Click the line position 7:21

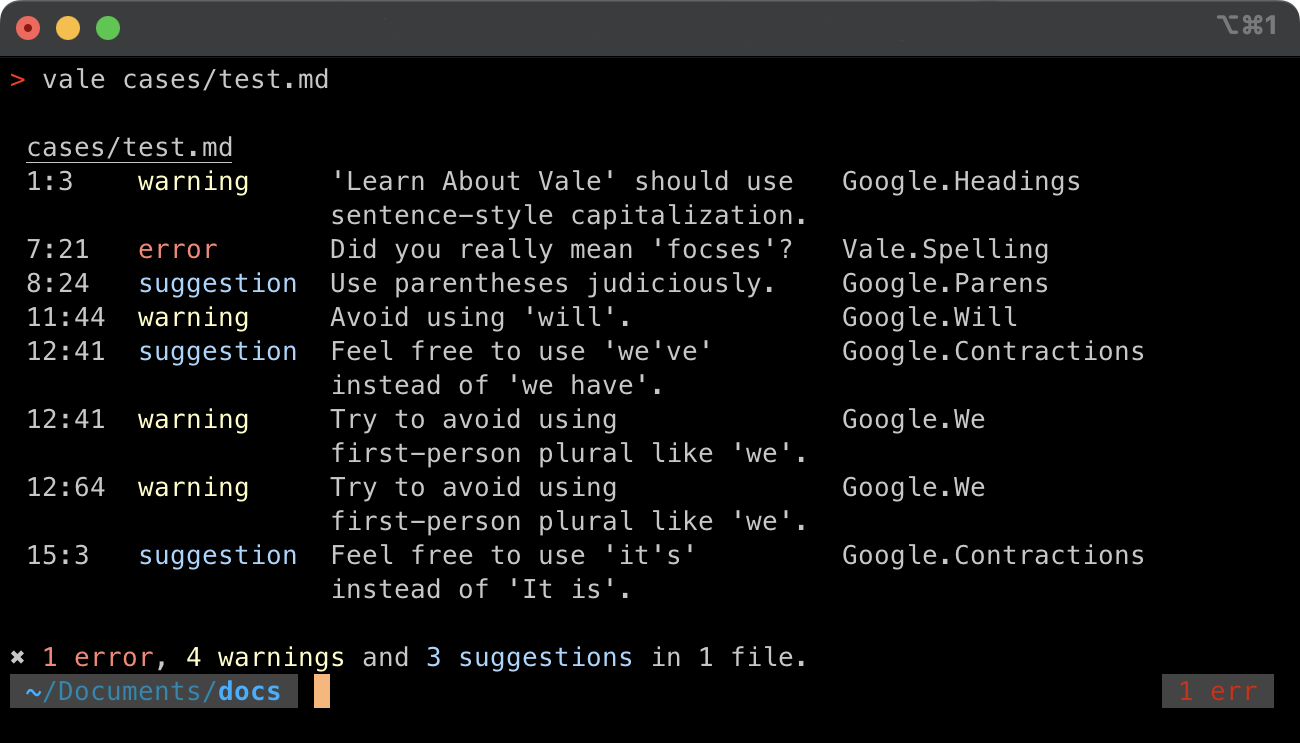coord(58,250)
